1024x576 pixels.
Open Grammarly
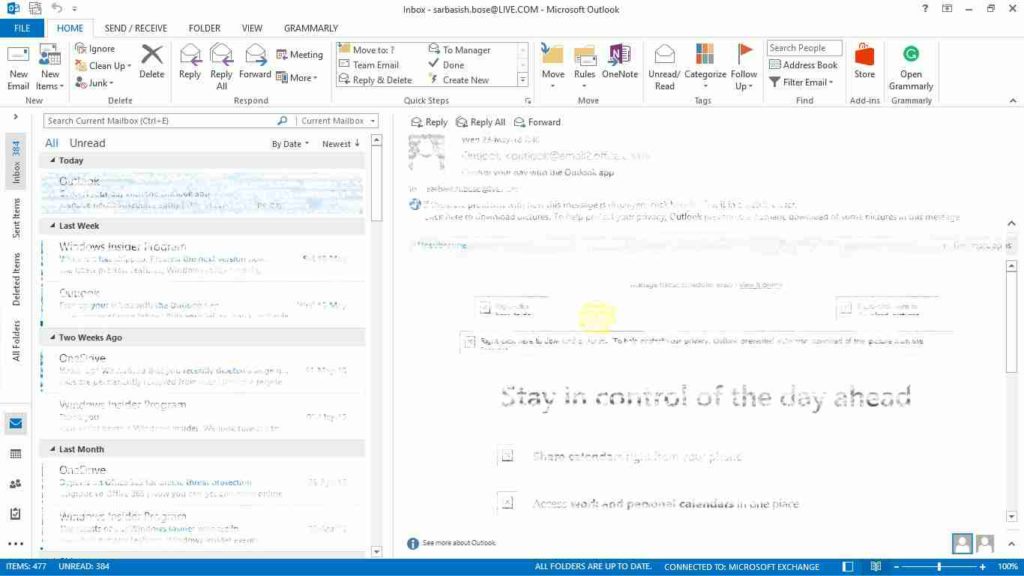[x=910, y=67]
